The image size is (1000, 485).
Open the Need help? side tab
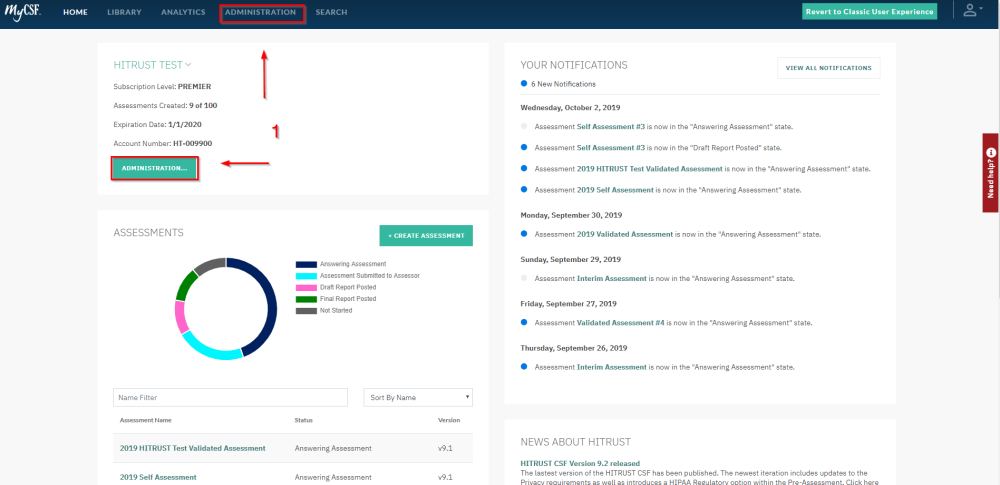[x=990, y=173]
